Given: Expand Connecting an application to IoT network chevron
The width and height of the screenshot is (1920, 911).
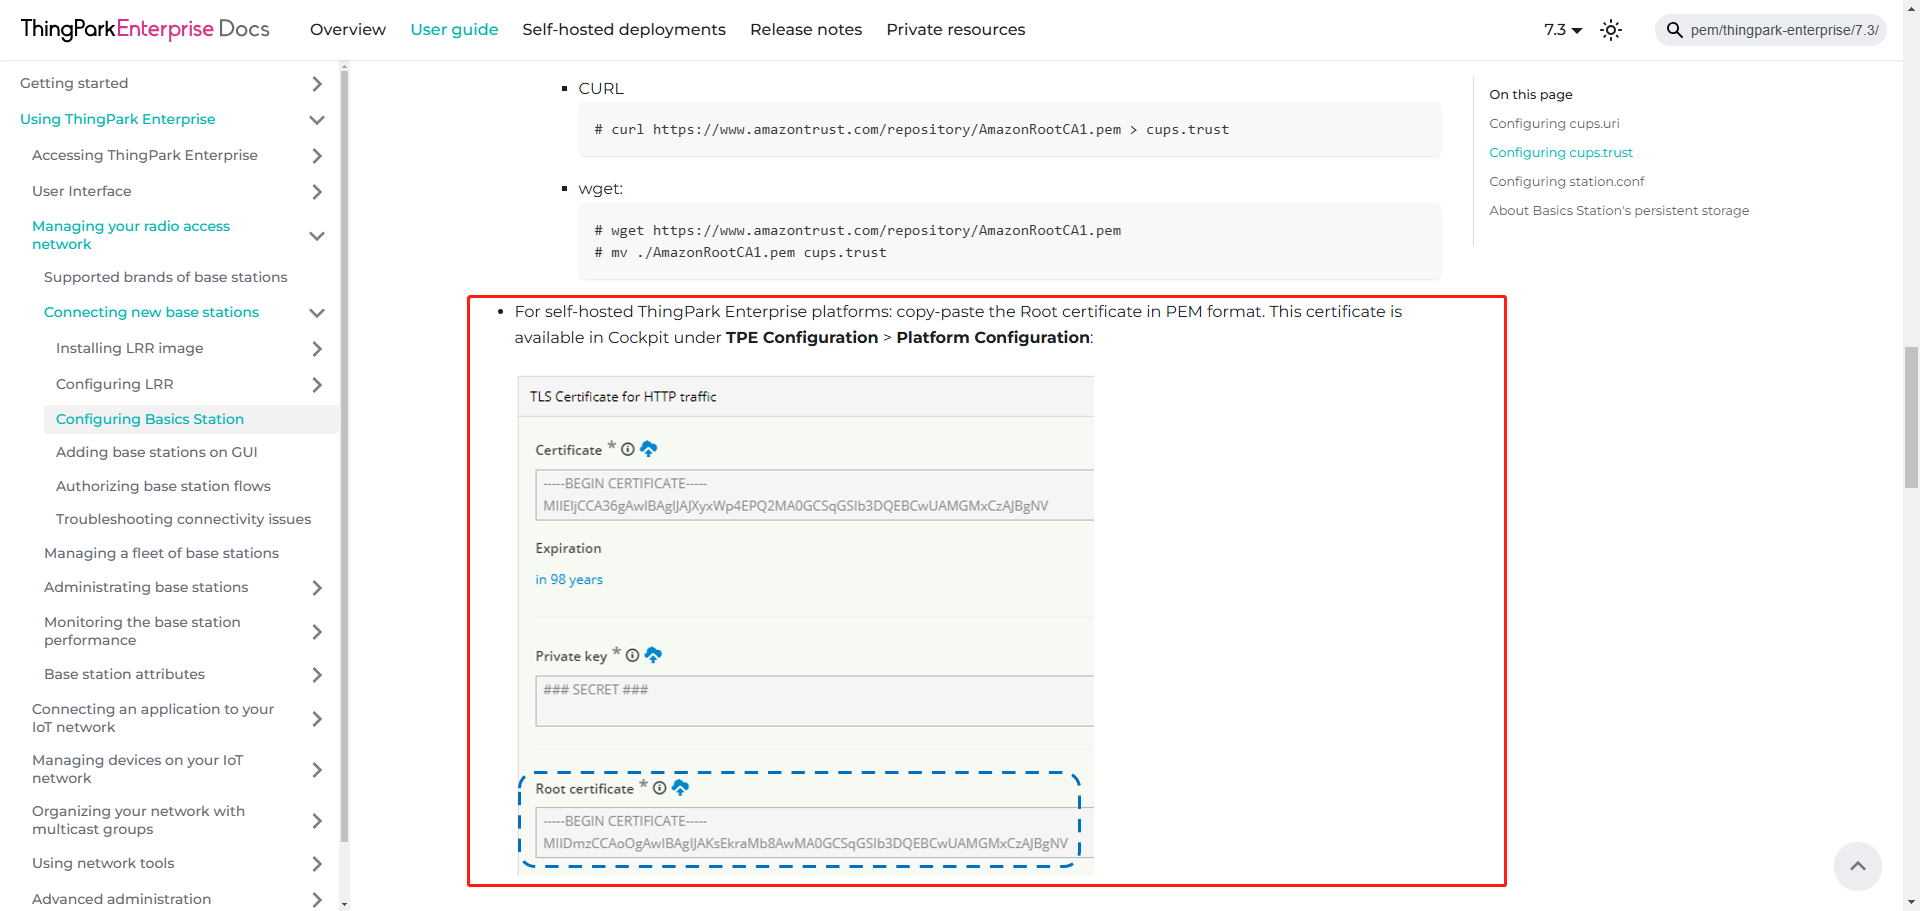Looking at the screenshot, I should tap(317, 719).
